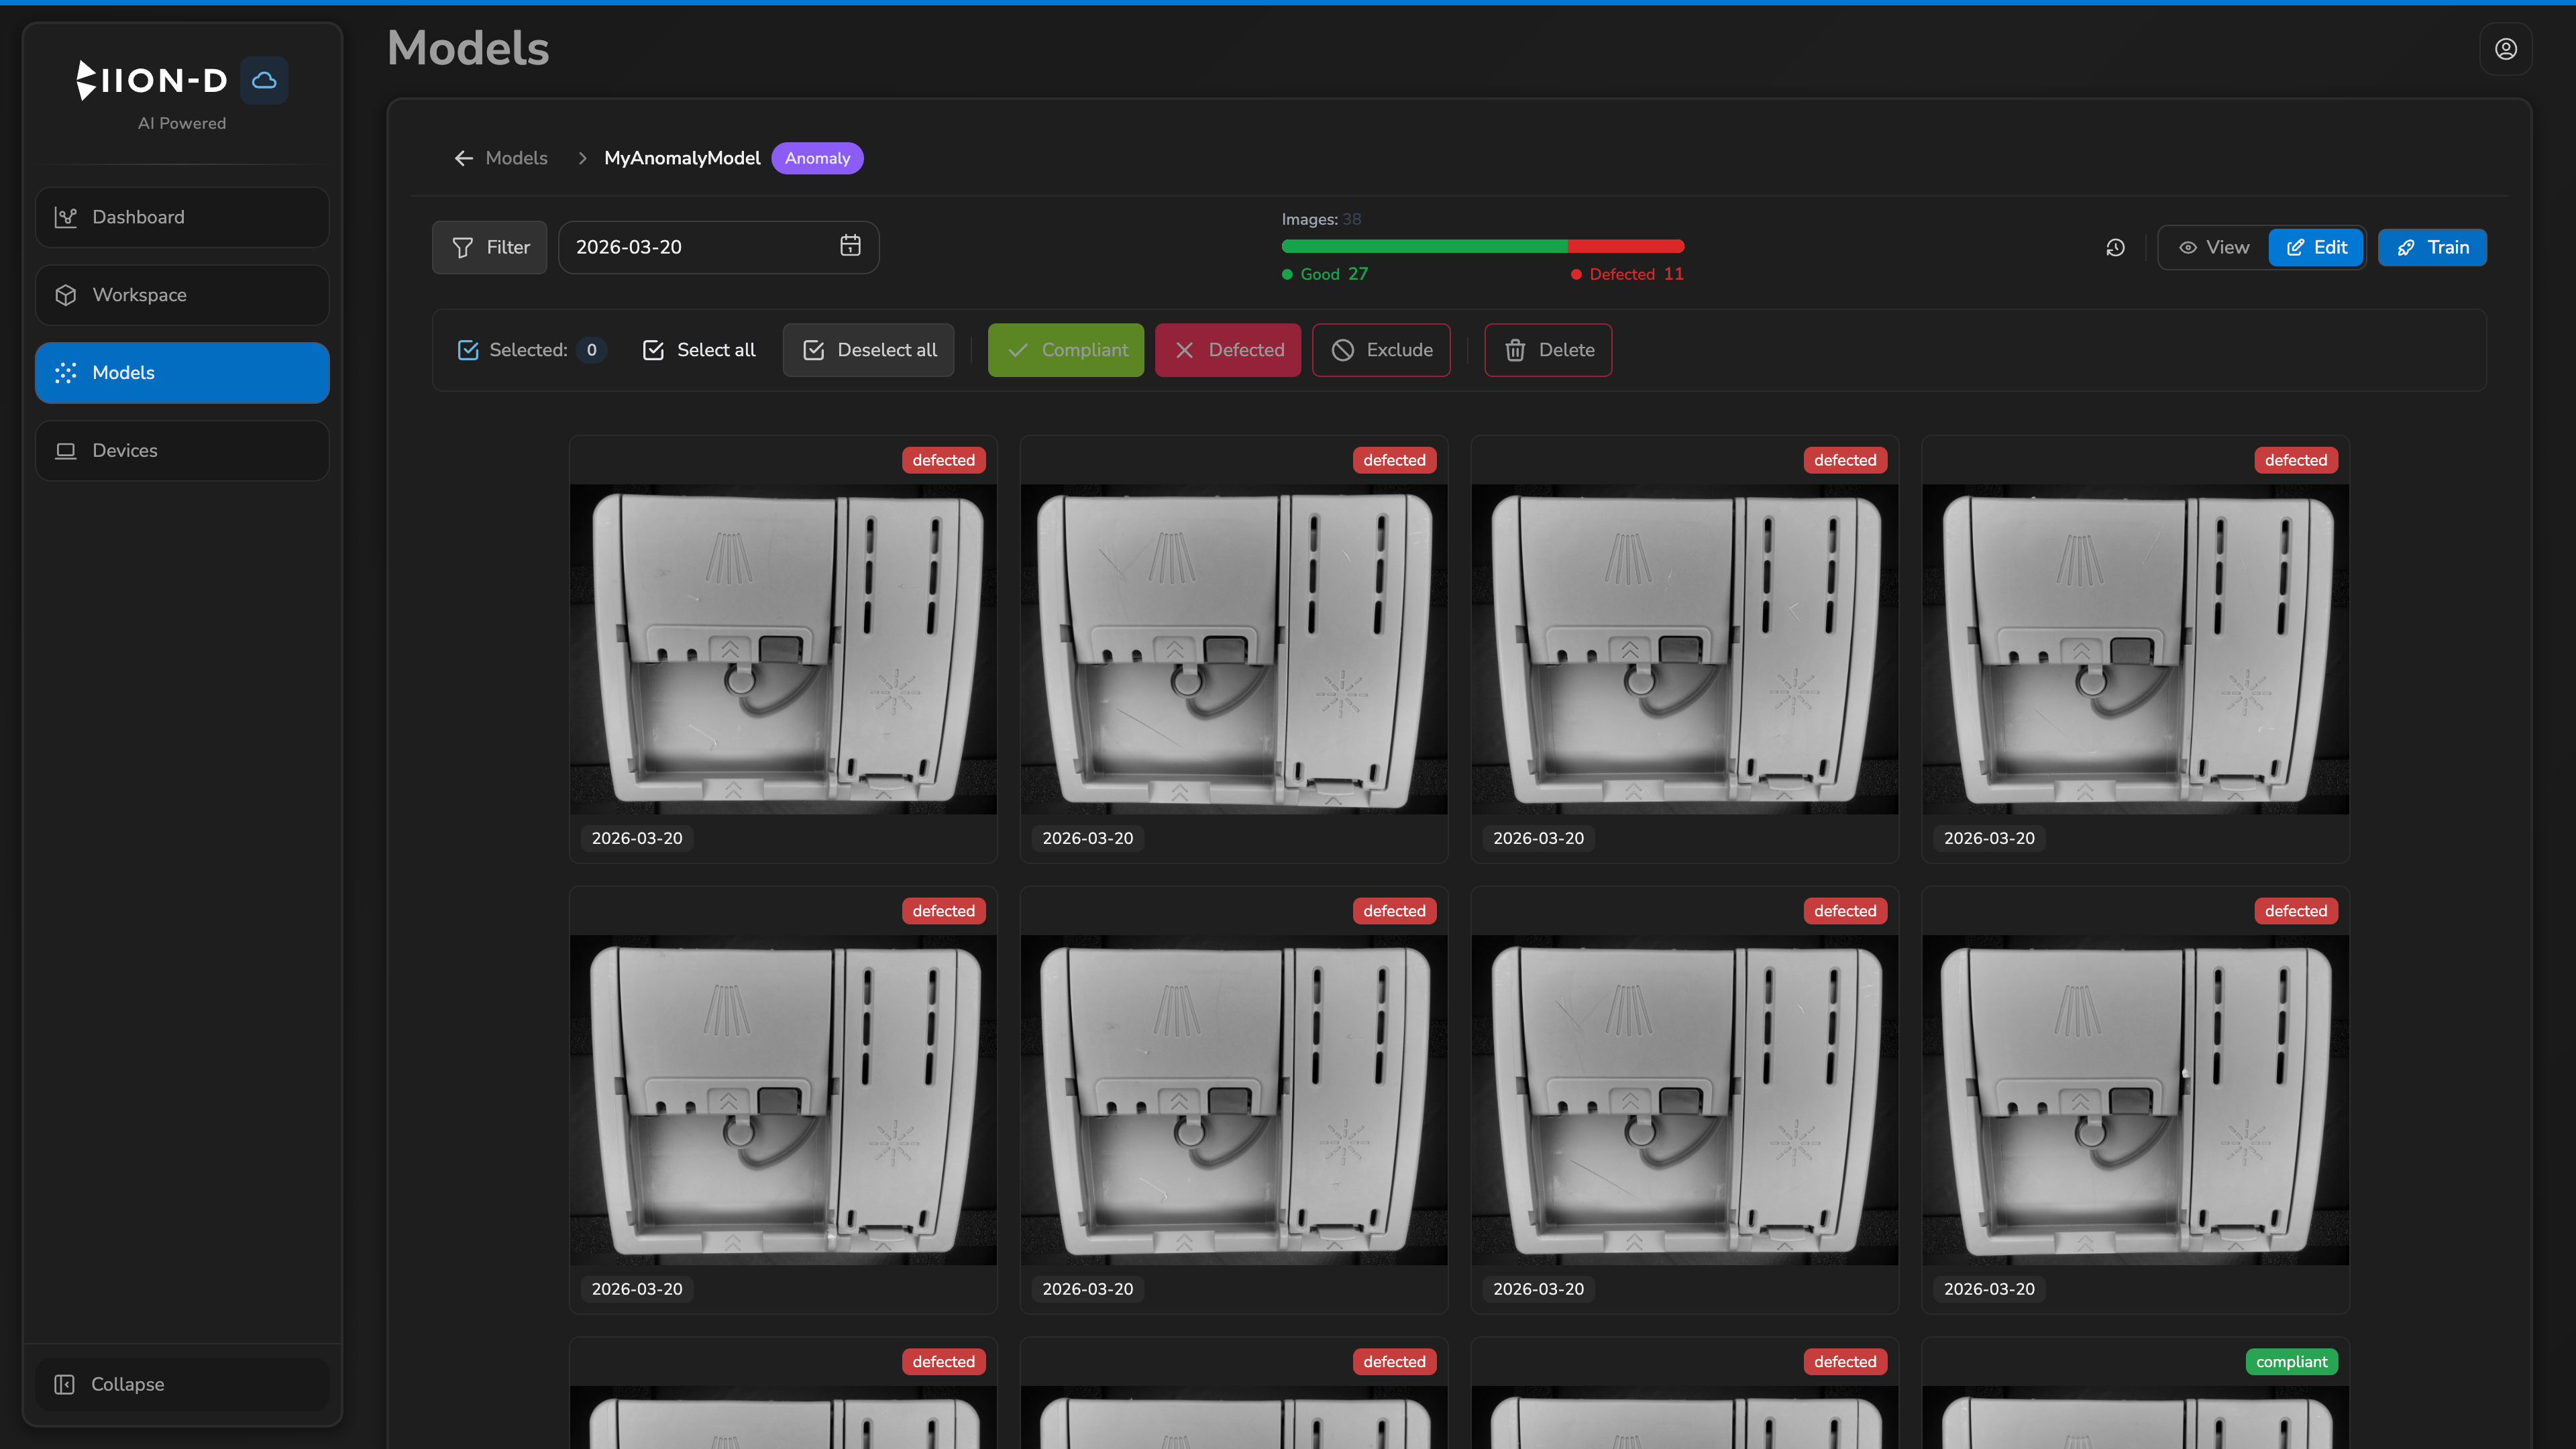Select the second image in the second row
The height and width of the screenshot is (1449, 2576).
tap(1234, 1100)
